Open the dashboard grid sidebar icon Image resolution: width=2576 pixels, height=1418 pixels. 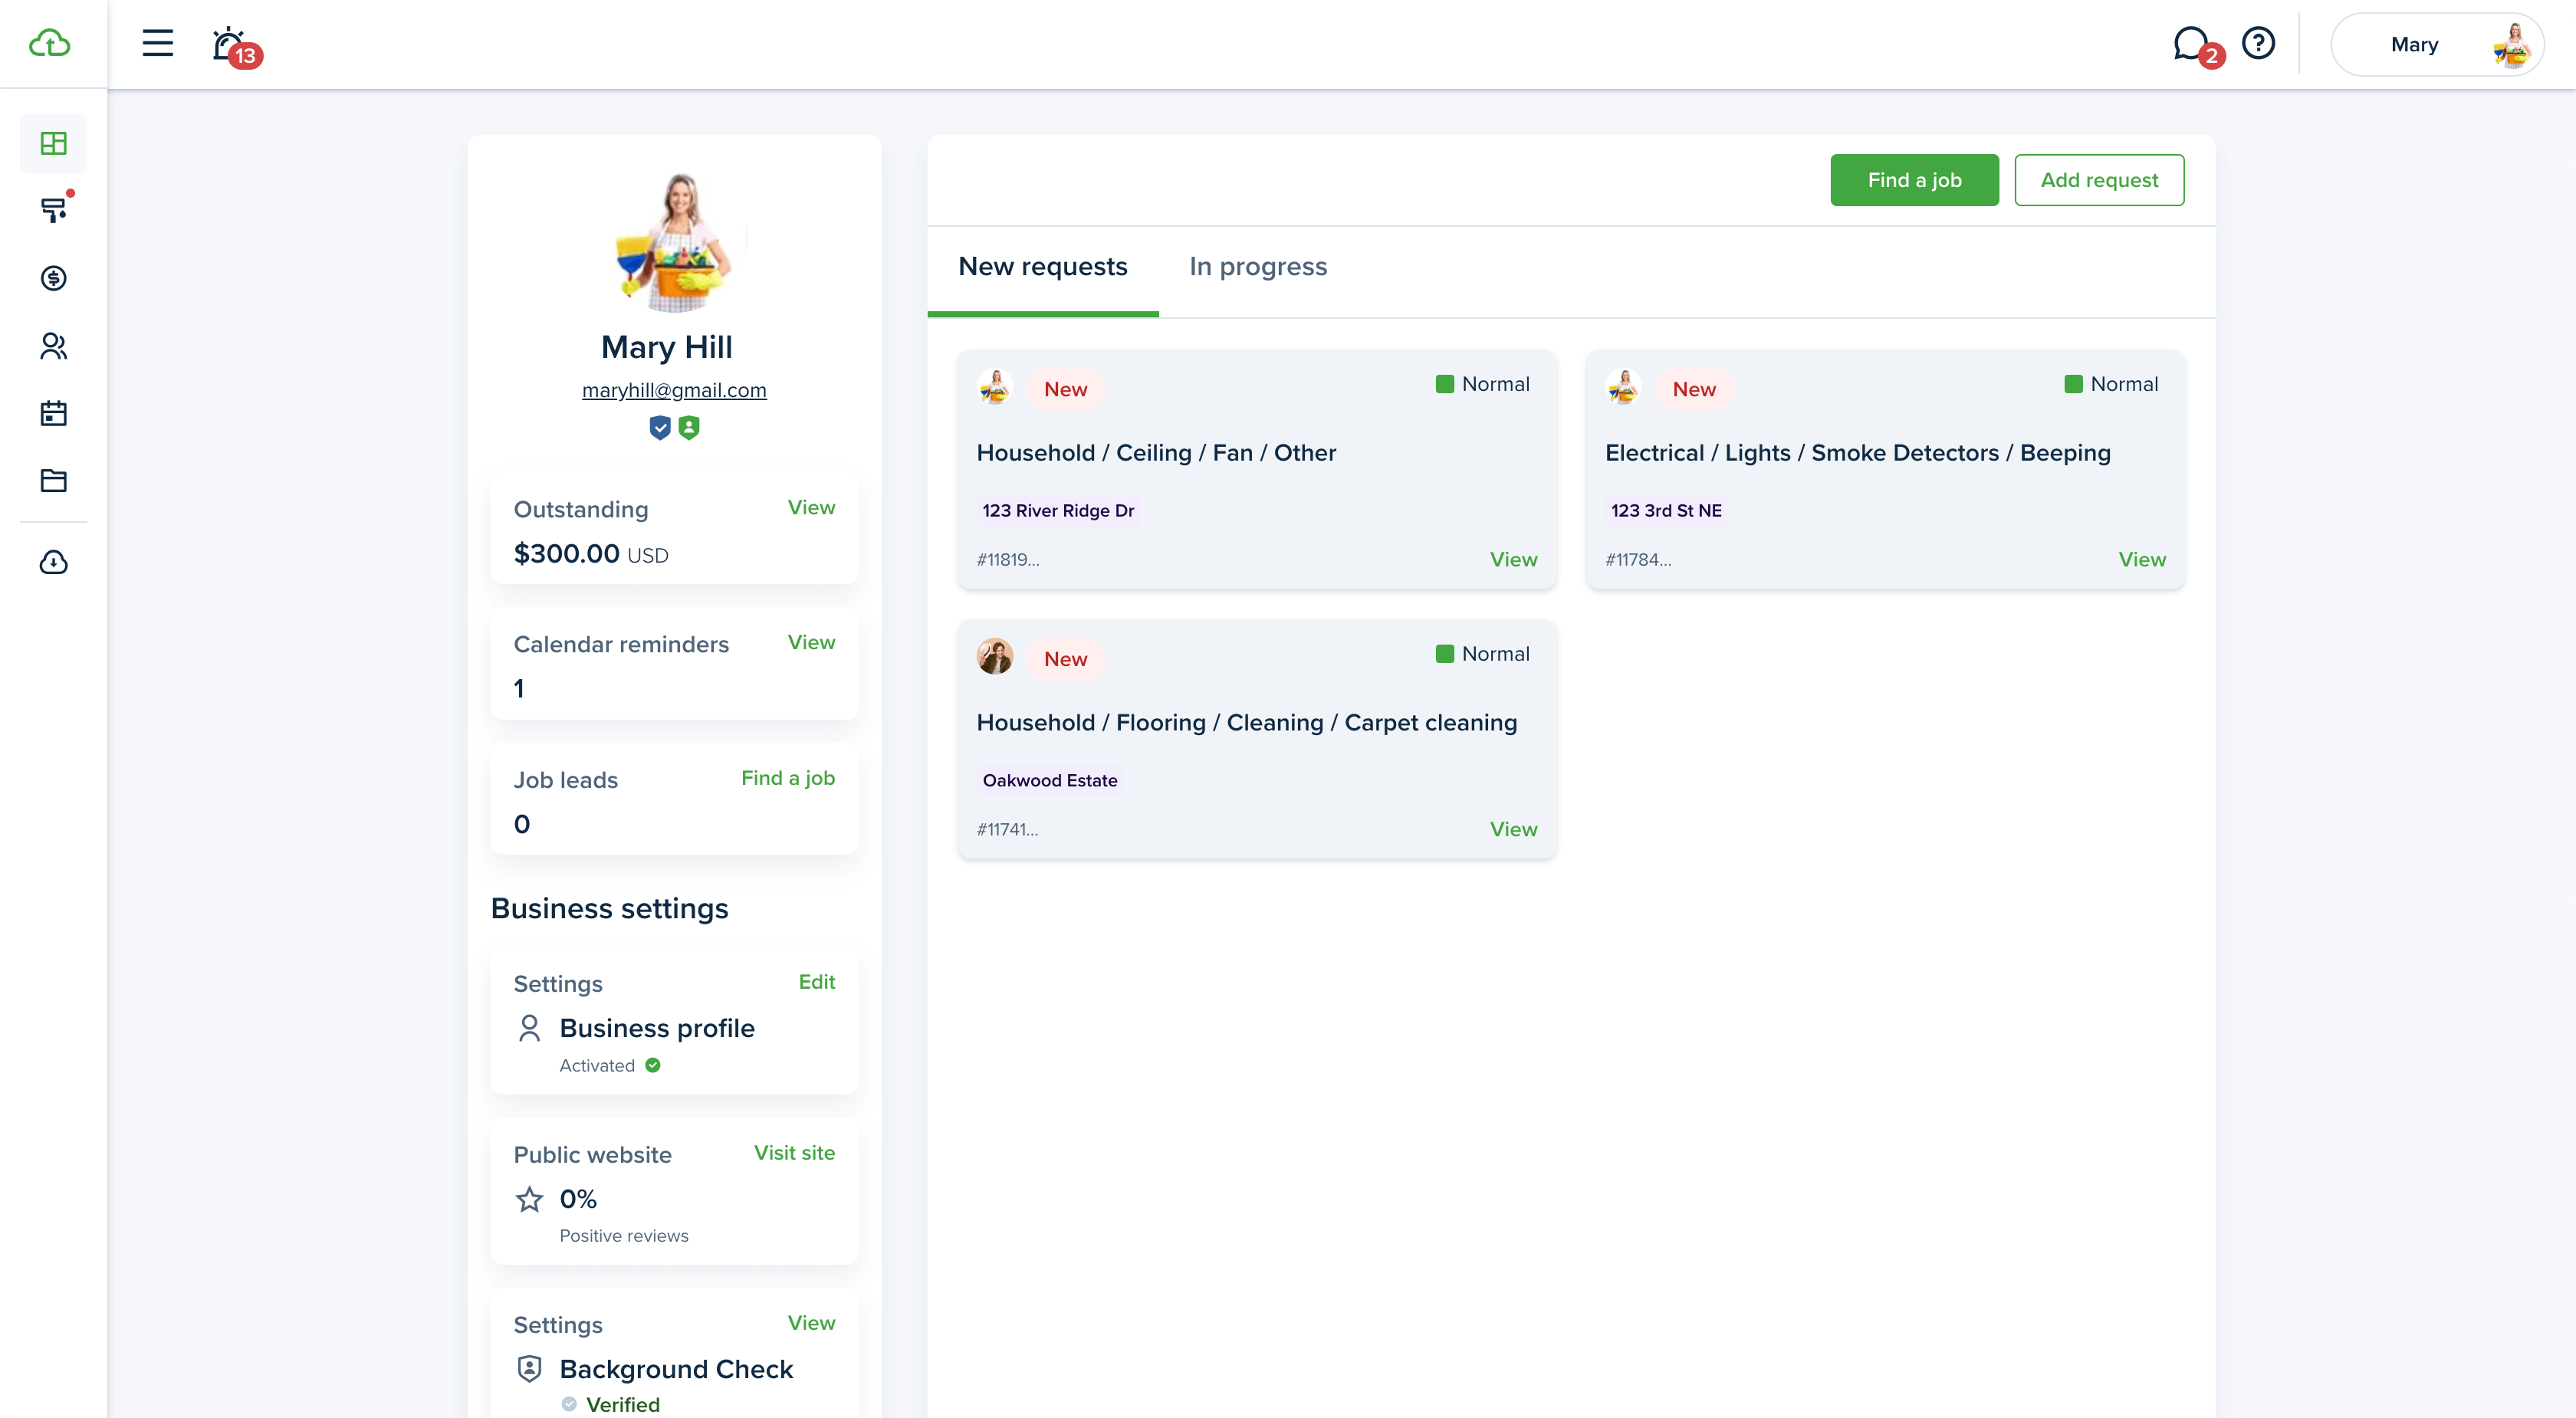[54, 143]
